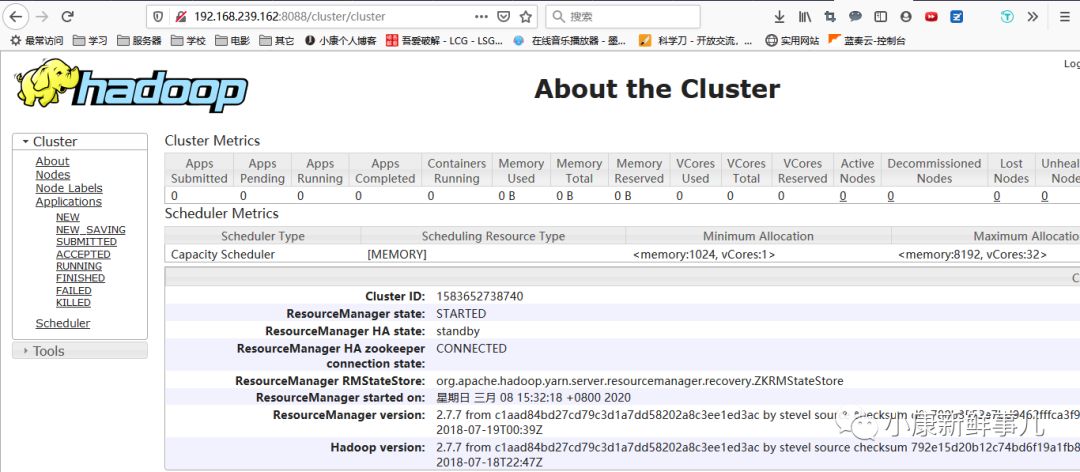The image size is (1080, 472).
Task: Open the 学校 bookmarks folder
Action: [x=188, y=41]
